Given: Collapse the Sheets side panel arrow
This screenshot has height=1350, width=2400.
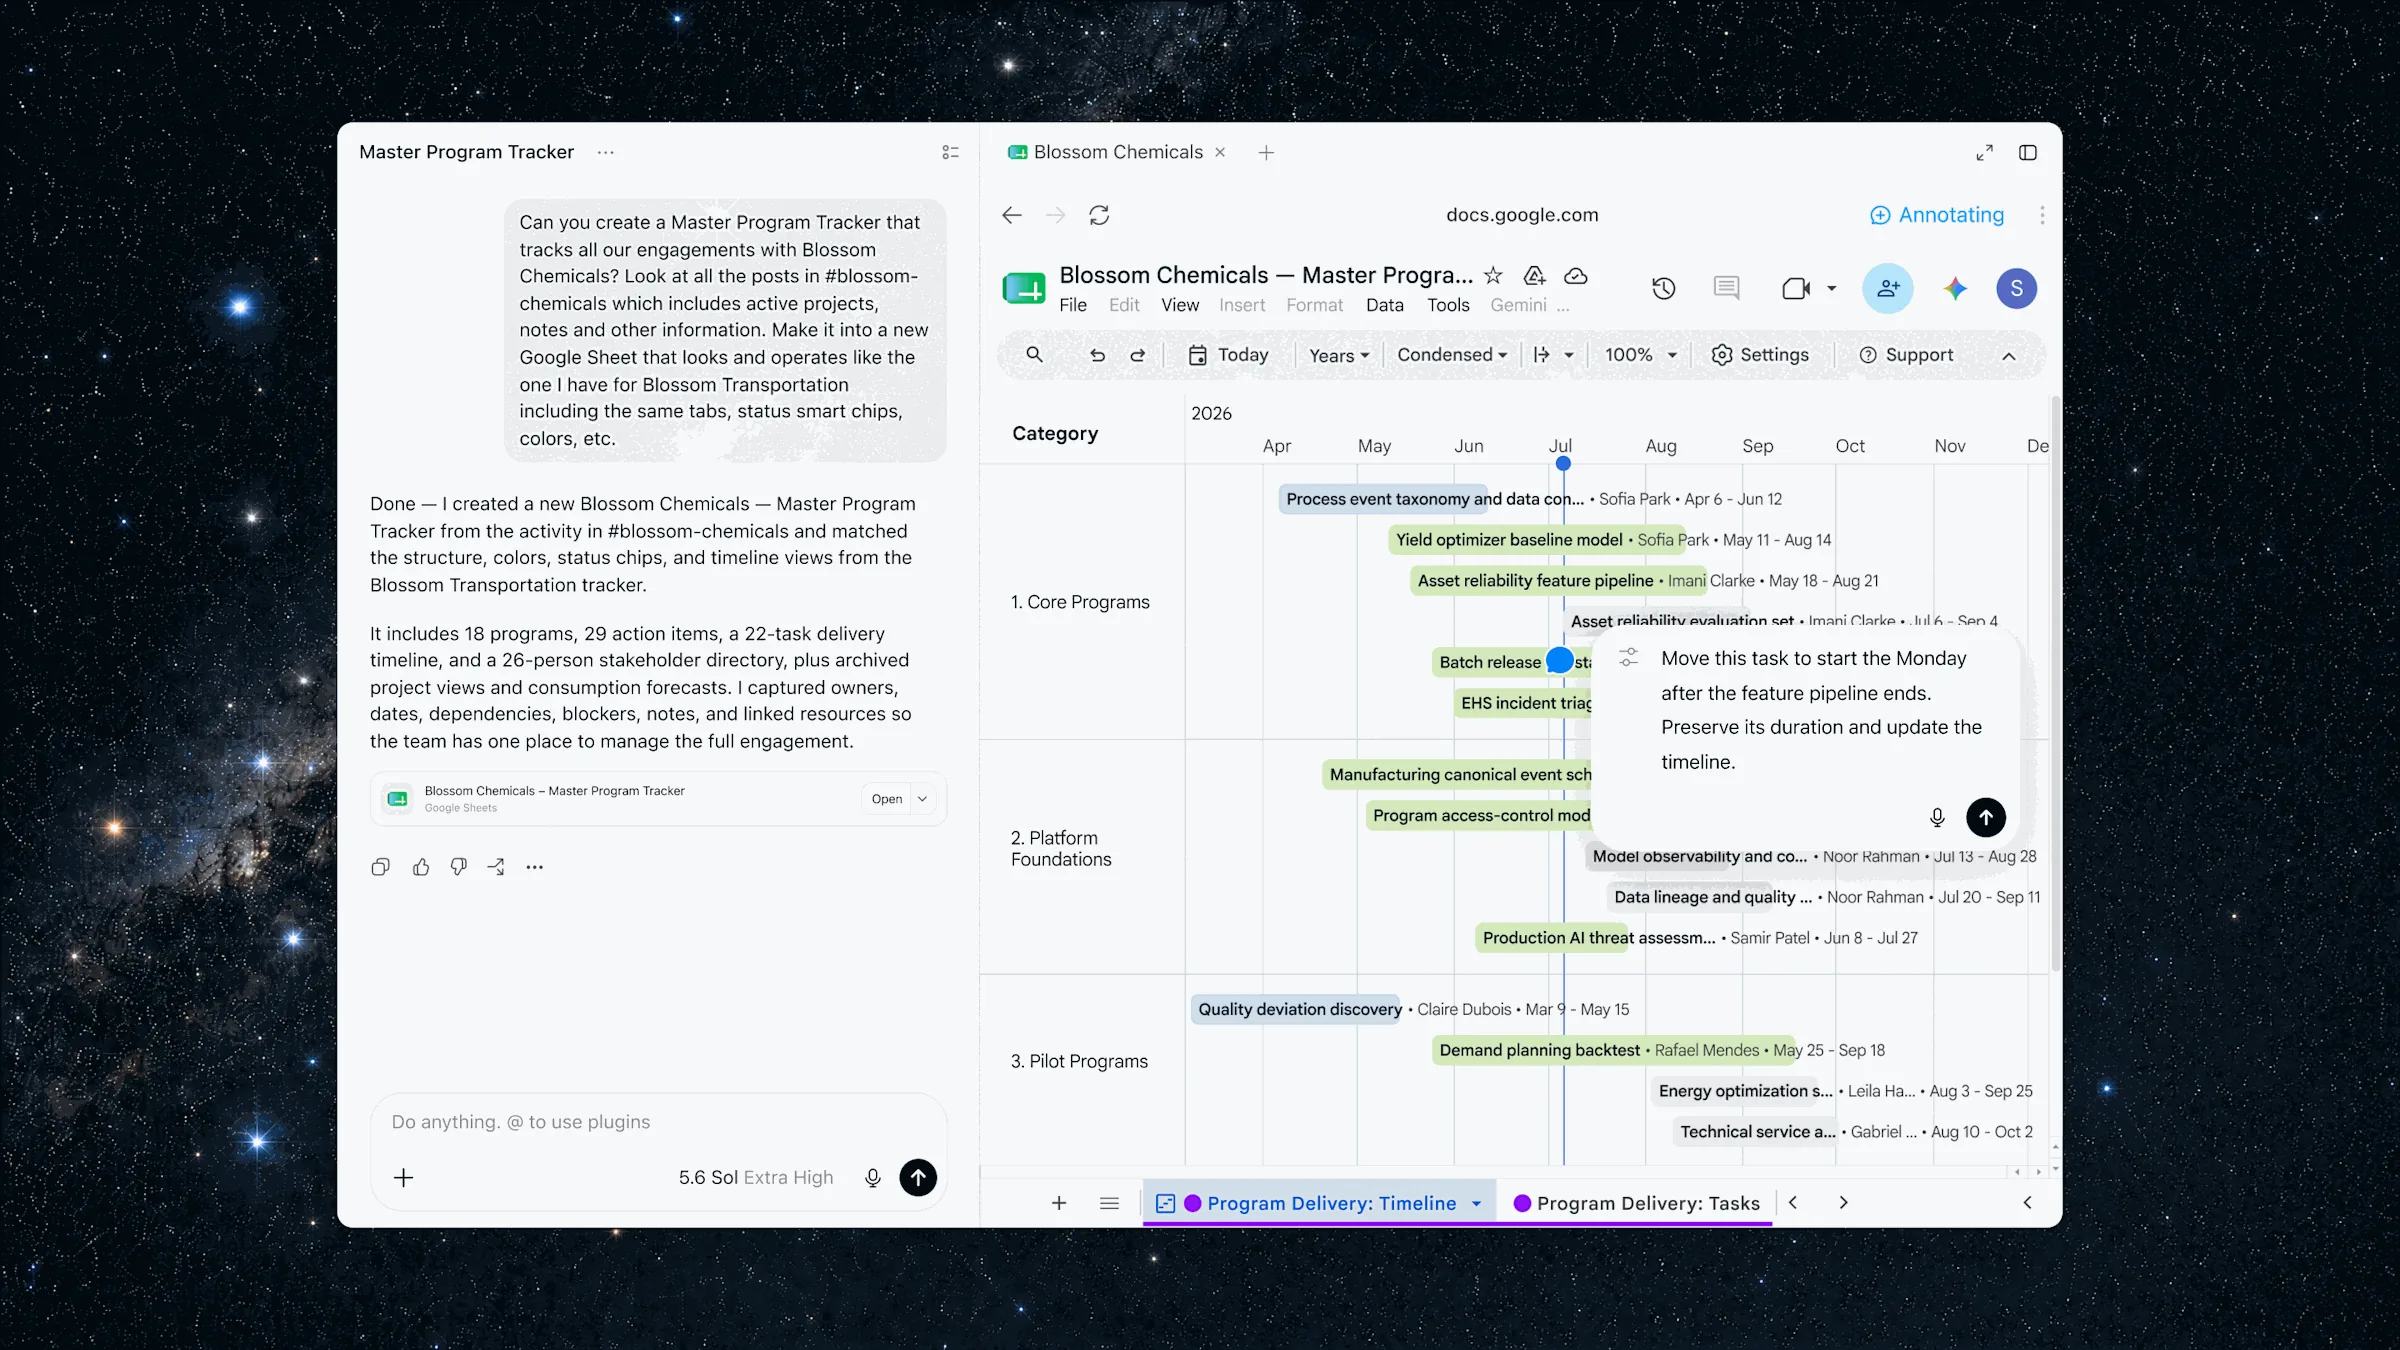Looking at the screenshot, I should pyautogui.click(x=2027, y=1203).
